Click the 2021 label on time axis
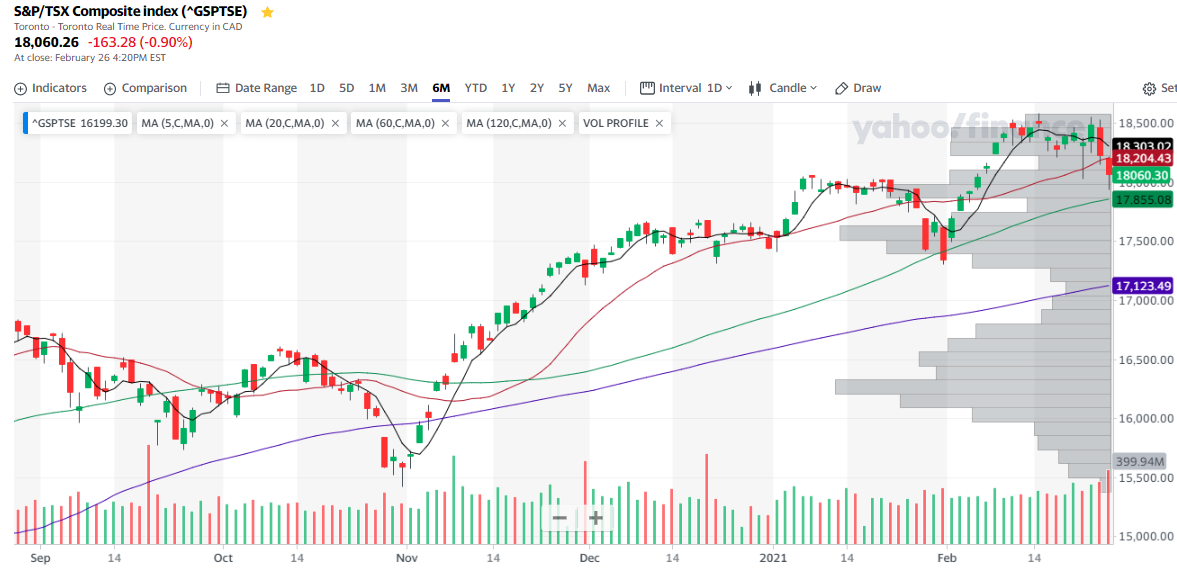 (772, 559)
